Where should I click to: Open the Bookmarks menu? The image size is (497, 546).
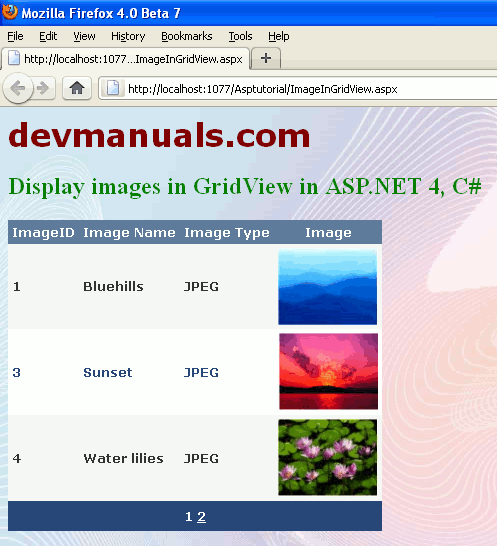[187, 36]
